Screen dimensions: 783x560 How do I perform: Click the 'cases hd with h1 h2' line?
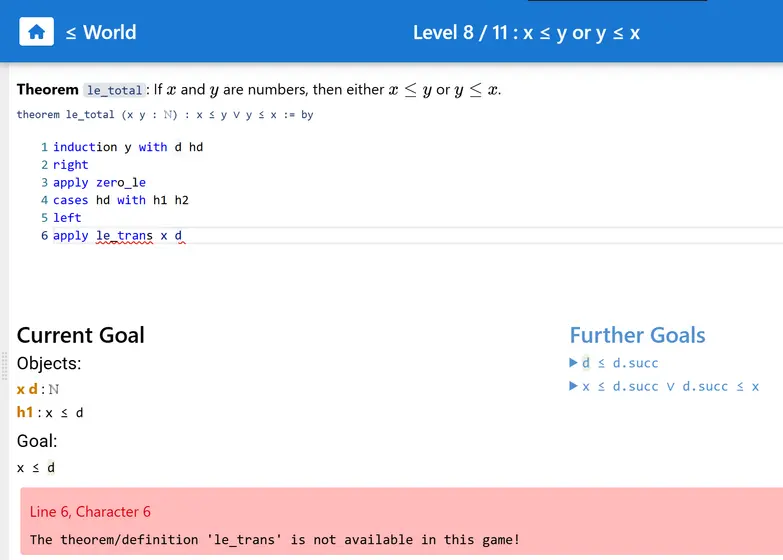point(120,200)
